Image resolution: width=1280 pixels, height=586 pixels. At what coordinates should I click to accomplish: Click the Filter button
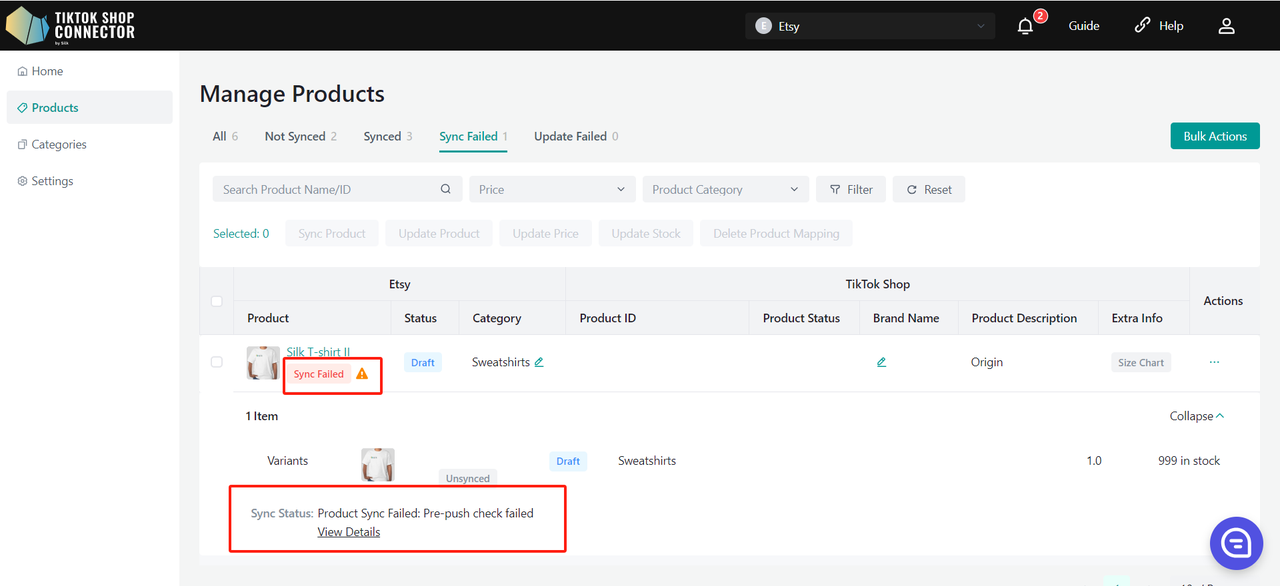[851, 189]
